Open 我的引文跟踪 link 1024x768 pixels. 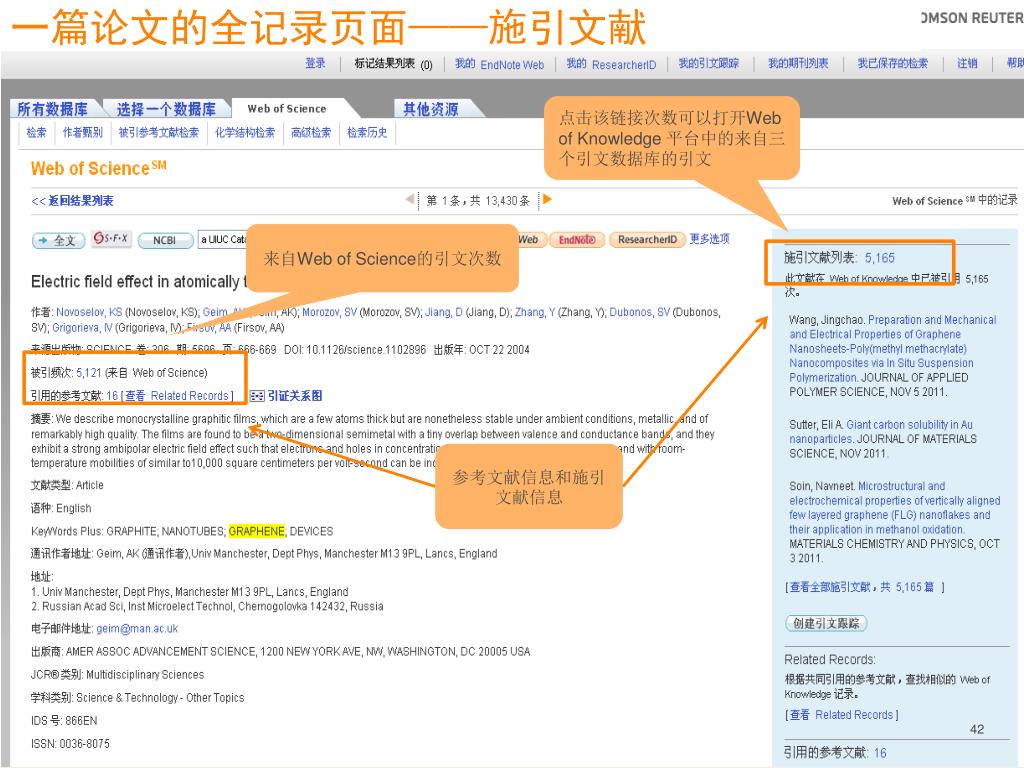pos(709,63)
